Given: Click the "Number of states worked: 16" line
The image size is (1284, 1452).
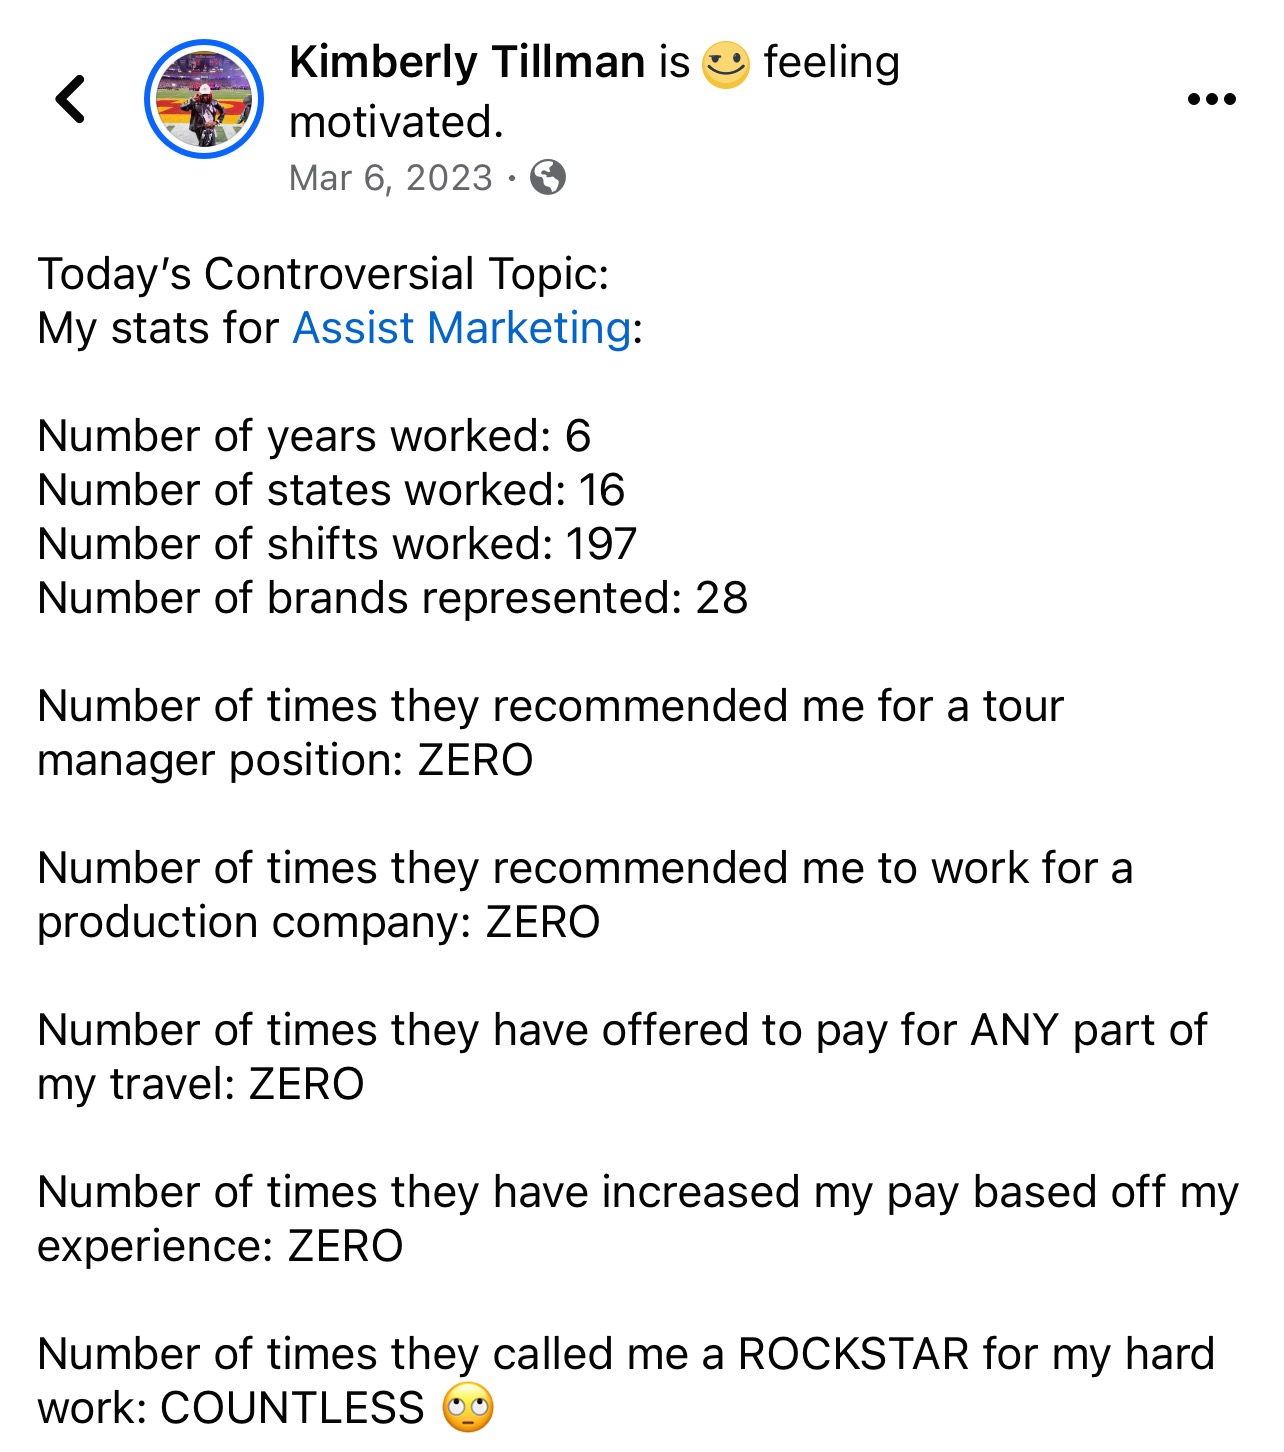Looking at the screenshot, I should tap(331, 490).
